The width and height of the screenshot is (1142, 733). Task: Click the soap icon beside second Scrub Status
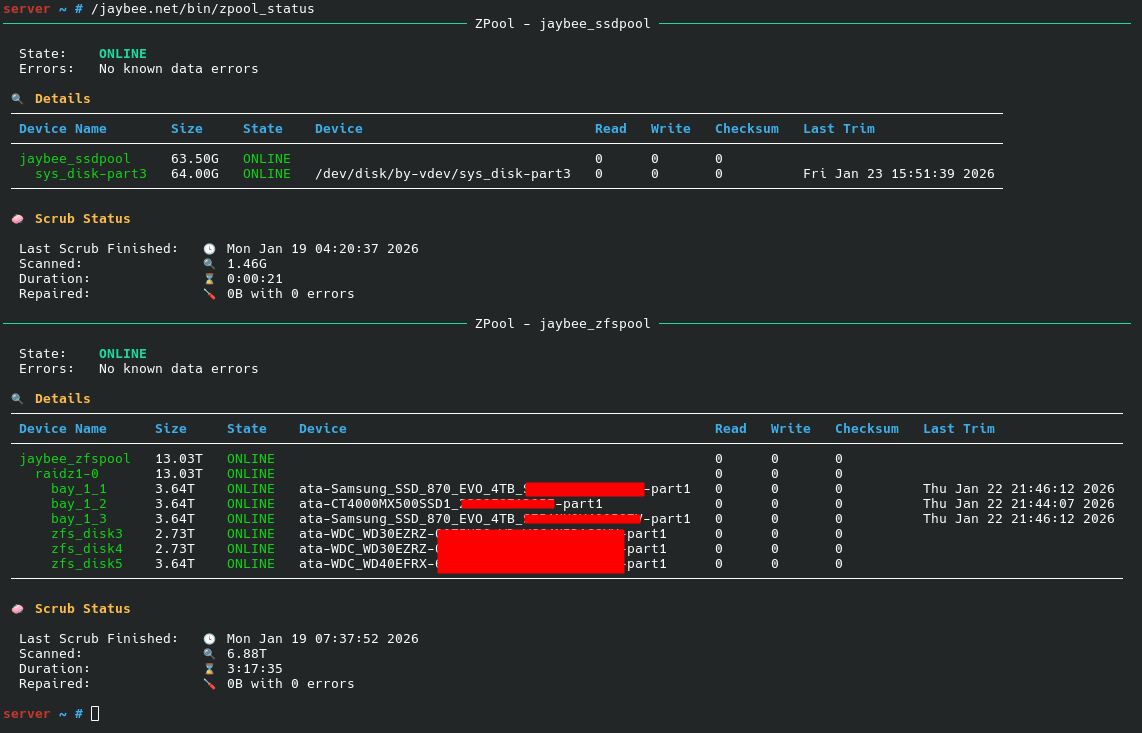coord(17,608)
